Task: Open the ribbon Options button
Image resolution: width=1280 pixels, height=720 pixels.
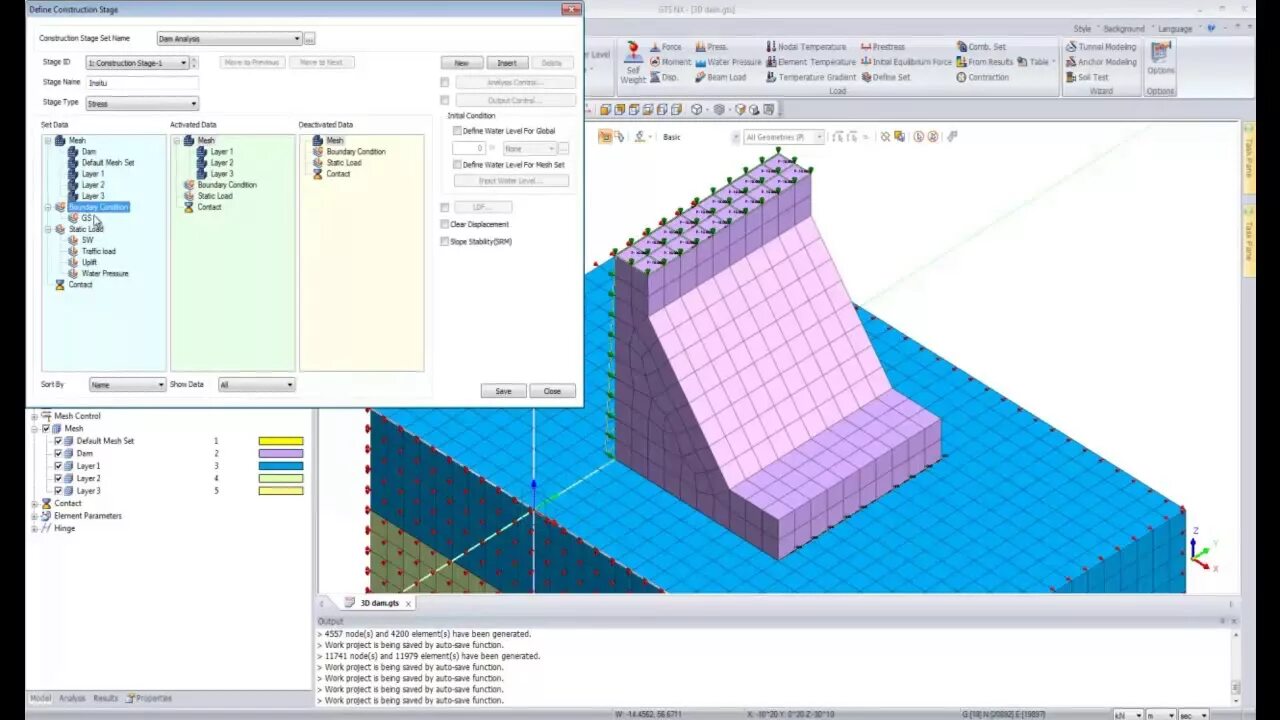Action: coord(1160,58)
